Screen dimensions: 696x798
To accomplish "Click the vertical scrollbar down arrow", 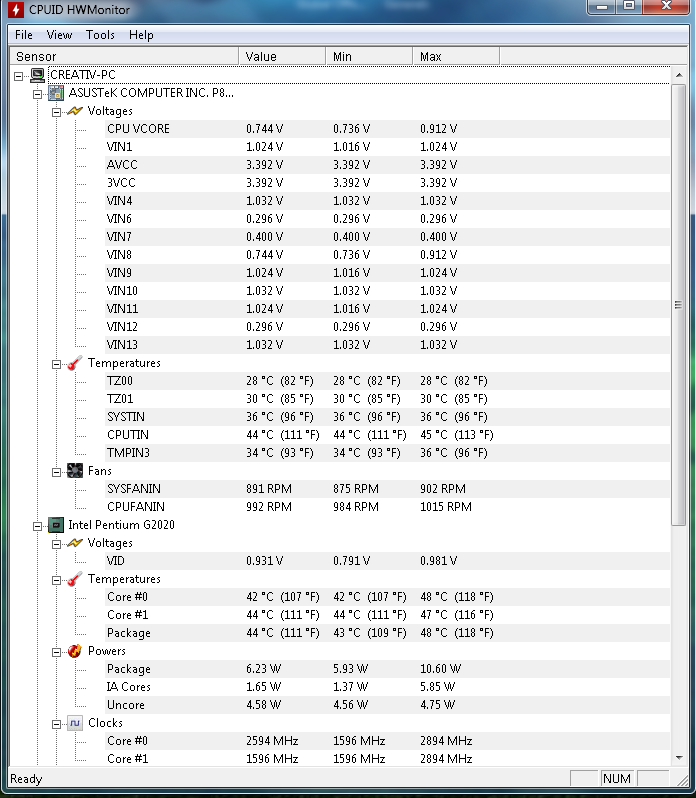I will click(x=679, y=758).
